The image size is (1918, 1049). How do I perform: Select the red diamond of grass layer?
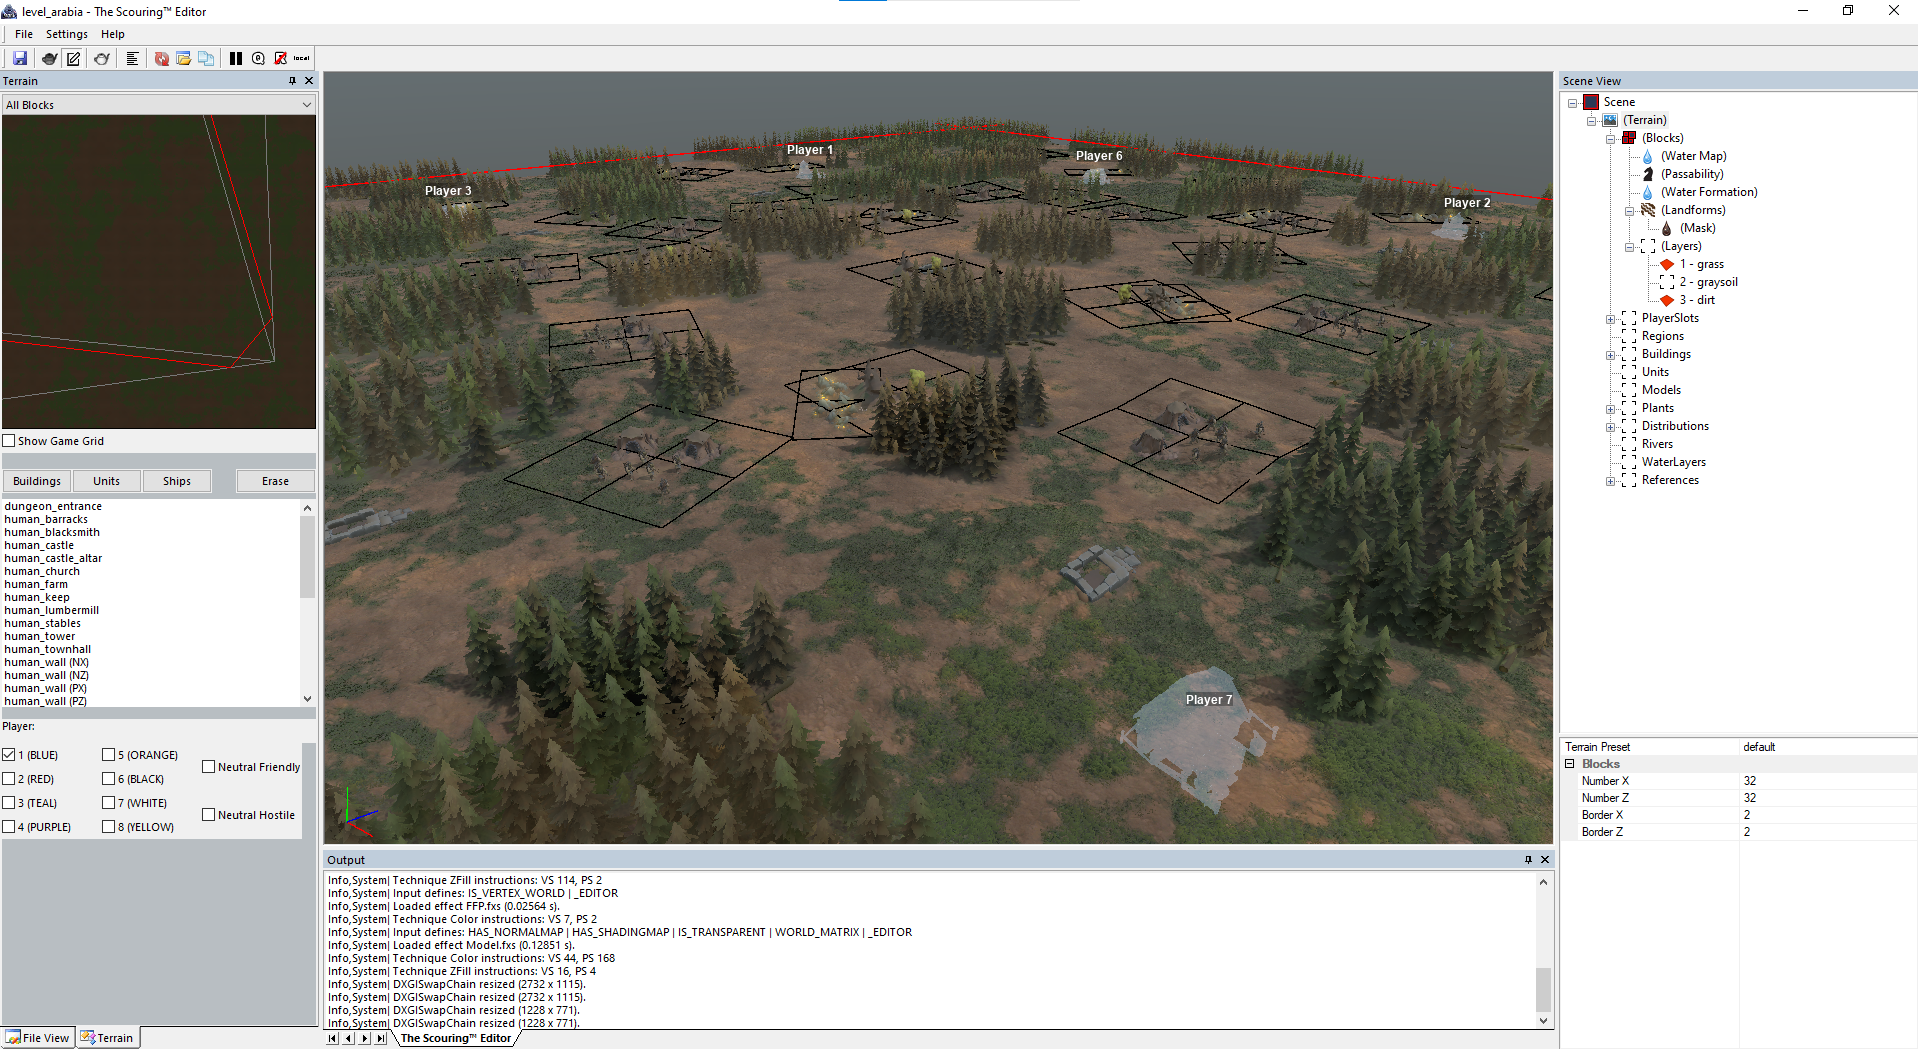[x=1667, y=264]
